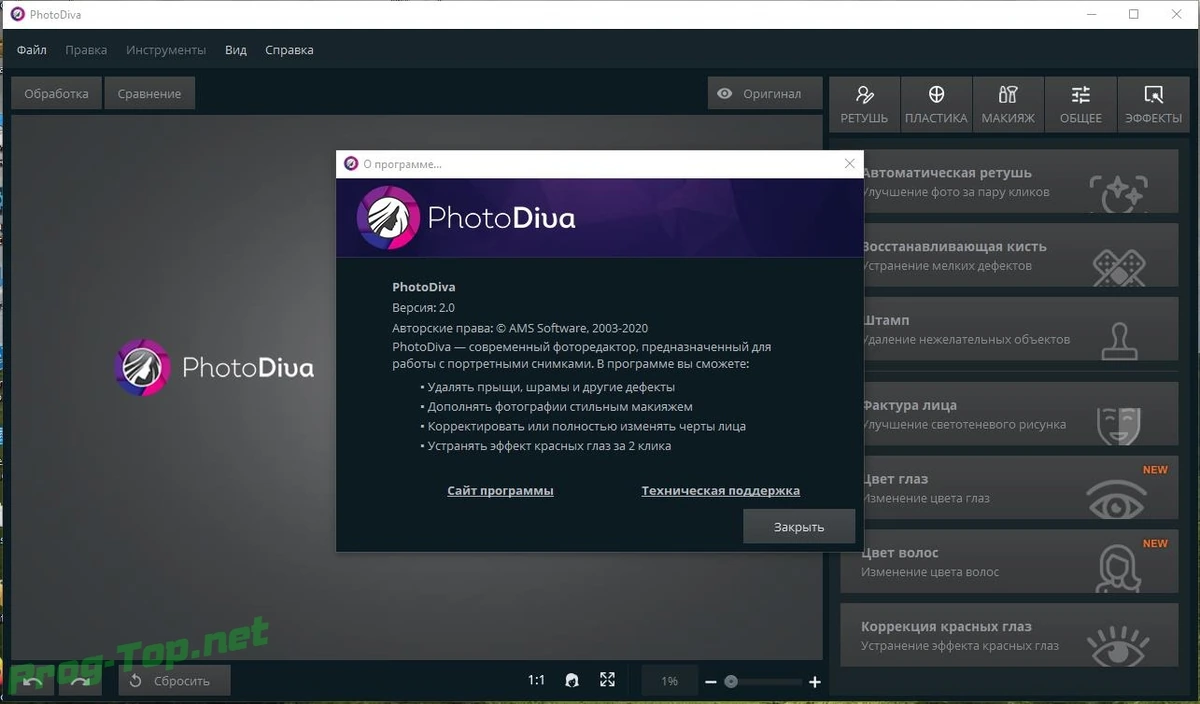Open the Инструменты menu
This screenshot has height=704, width=1200.
coord(166,50)
